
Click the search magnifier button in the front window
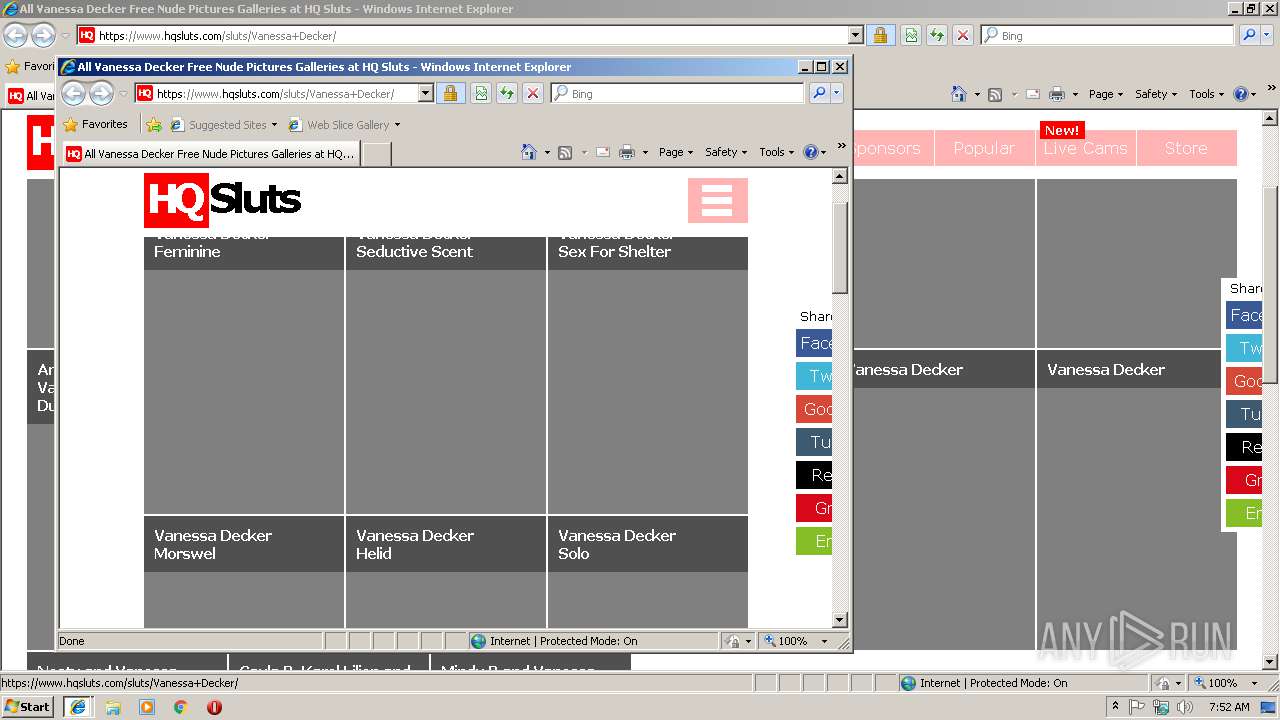(x=819, y=93)
